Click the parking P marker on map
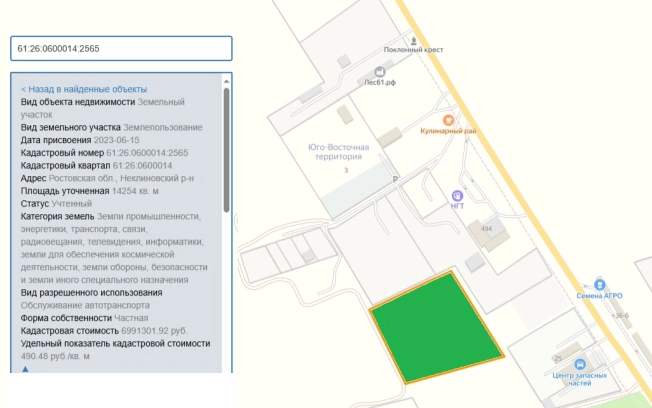The image size is (652, 408). point(395,180)
